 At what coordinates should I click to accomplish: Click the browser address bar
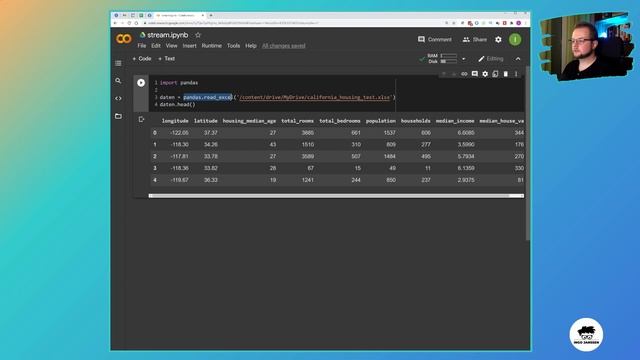292,23
